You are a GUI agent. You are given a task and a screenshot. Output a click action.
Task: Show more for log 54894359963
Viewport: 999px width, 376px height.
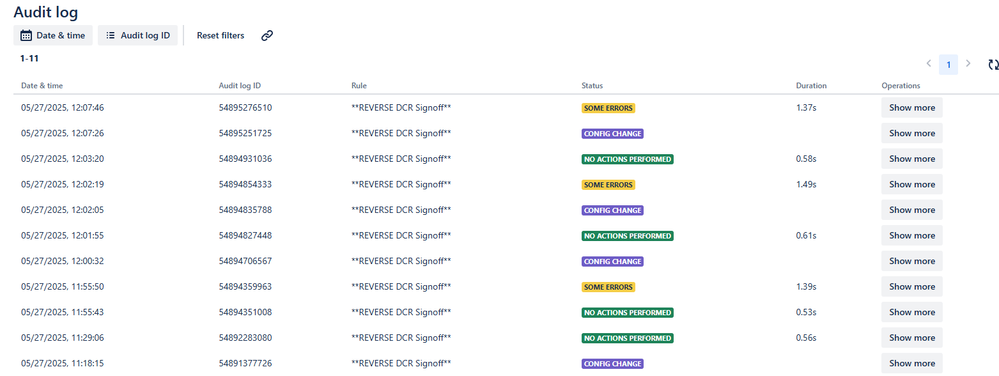point(912,287)
